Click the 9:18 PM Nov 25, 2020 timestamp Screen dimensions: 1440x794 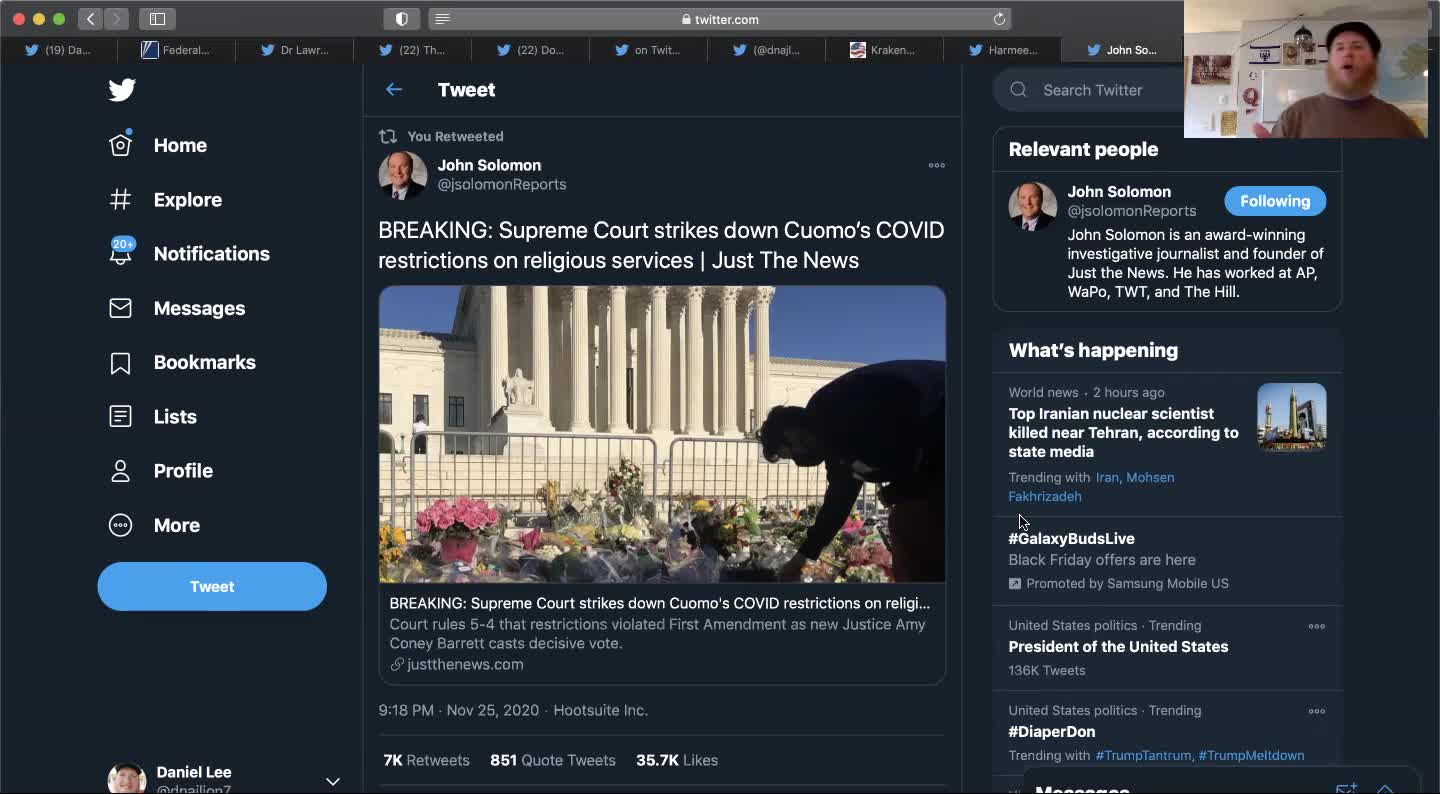click(458, 710)
